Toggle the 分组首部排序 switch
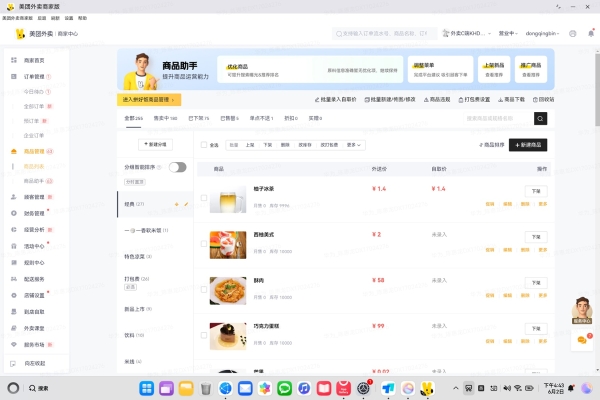The image size is (600, 400). [178, 167]
